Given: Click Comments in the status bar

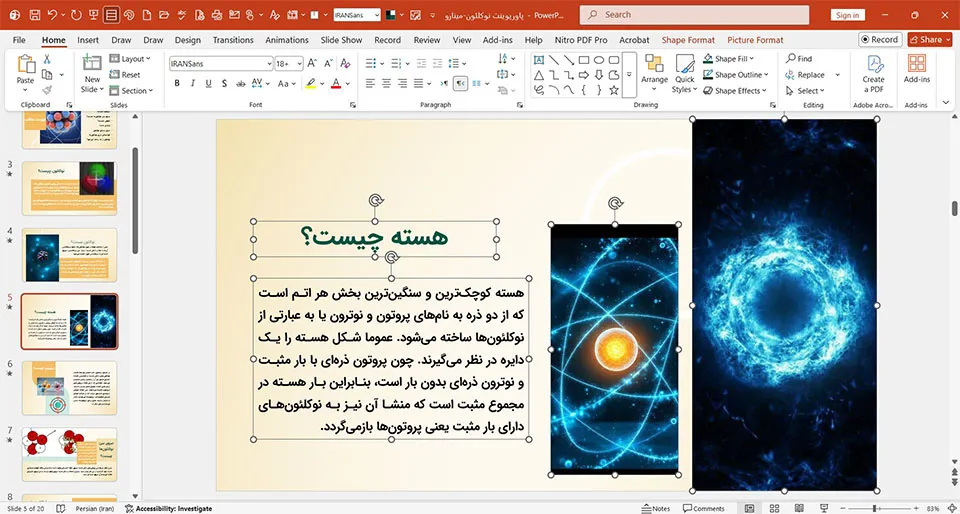Looking at the screenshot, I should click(704, 508).
